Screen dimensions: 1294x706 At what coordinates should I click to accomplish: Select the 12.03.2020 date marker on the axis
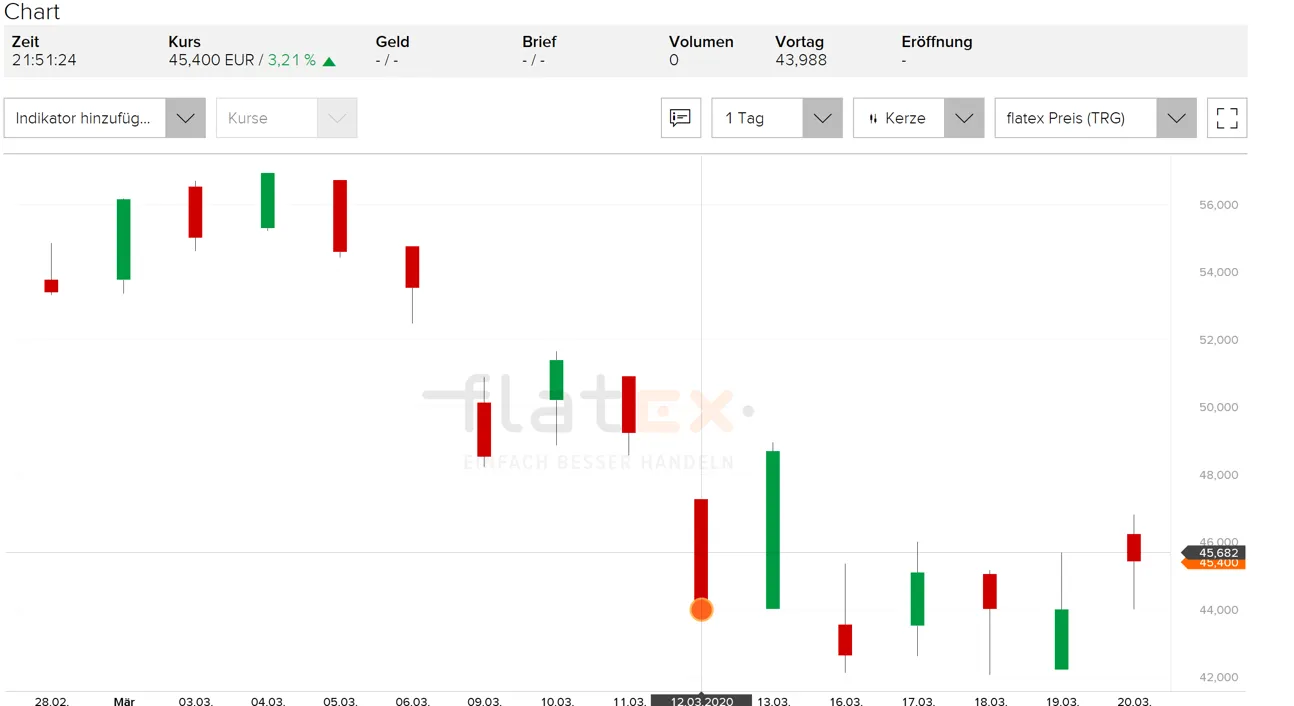(701, 700)
